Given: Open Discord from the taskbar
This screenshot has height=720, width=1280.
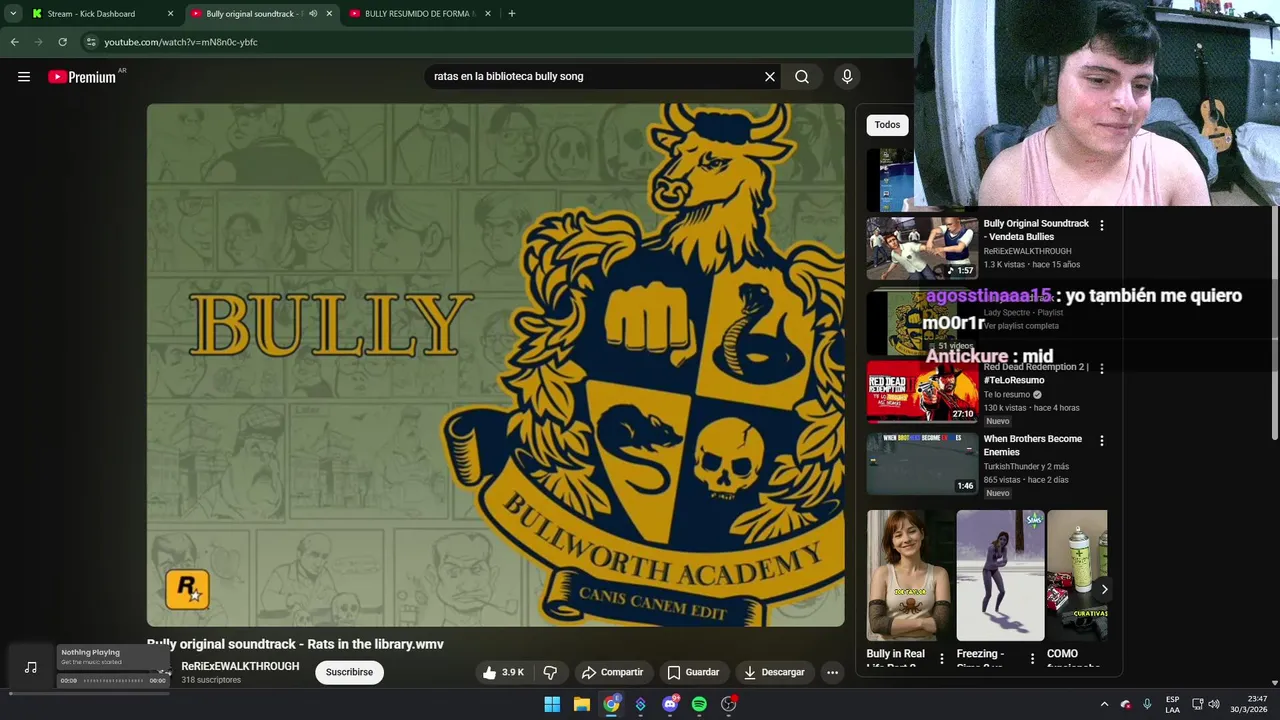Looking at the screenshot, I should [670, 704].
